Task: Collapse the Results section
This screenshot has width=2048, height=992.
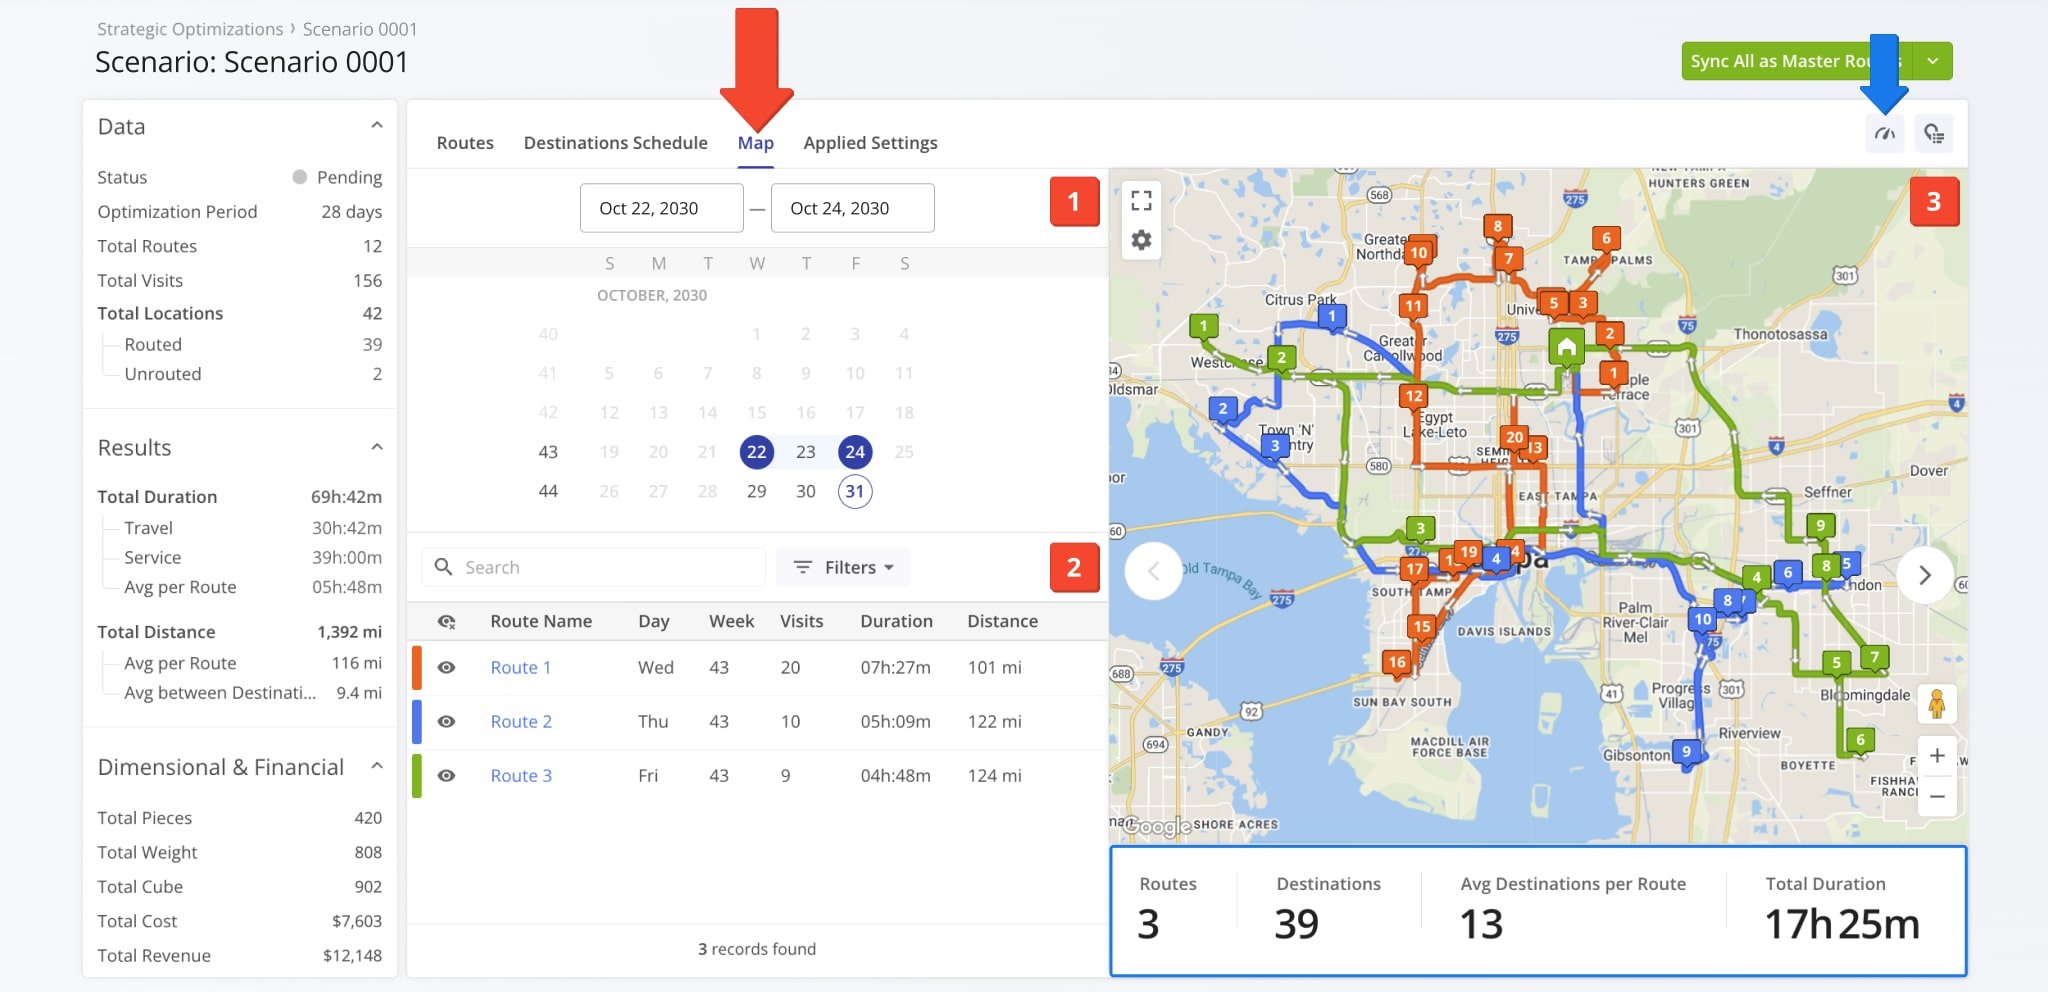Action: (x=377, y=447)
